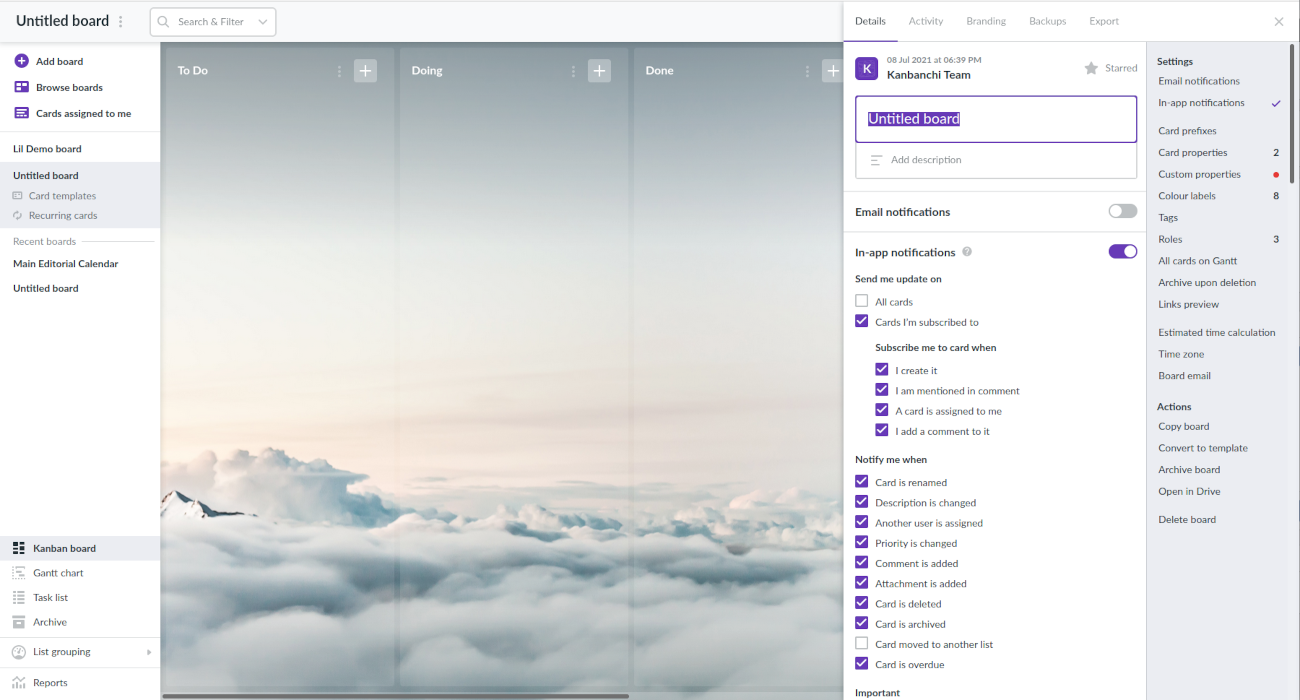The height and width of the screenshot is (700, 1300).
Task: Open the Search & Filter dropdown arrow
Action: pyautogui.click(x=263, y=22)
